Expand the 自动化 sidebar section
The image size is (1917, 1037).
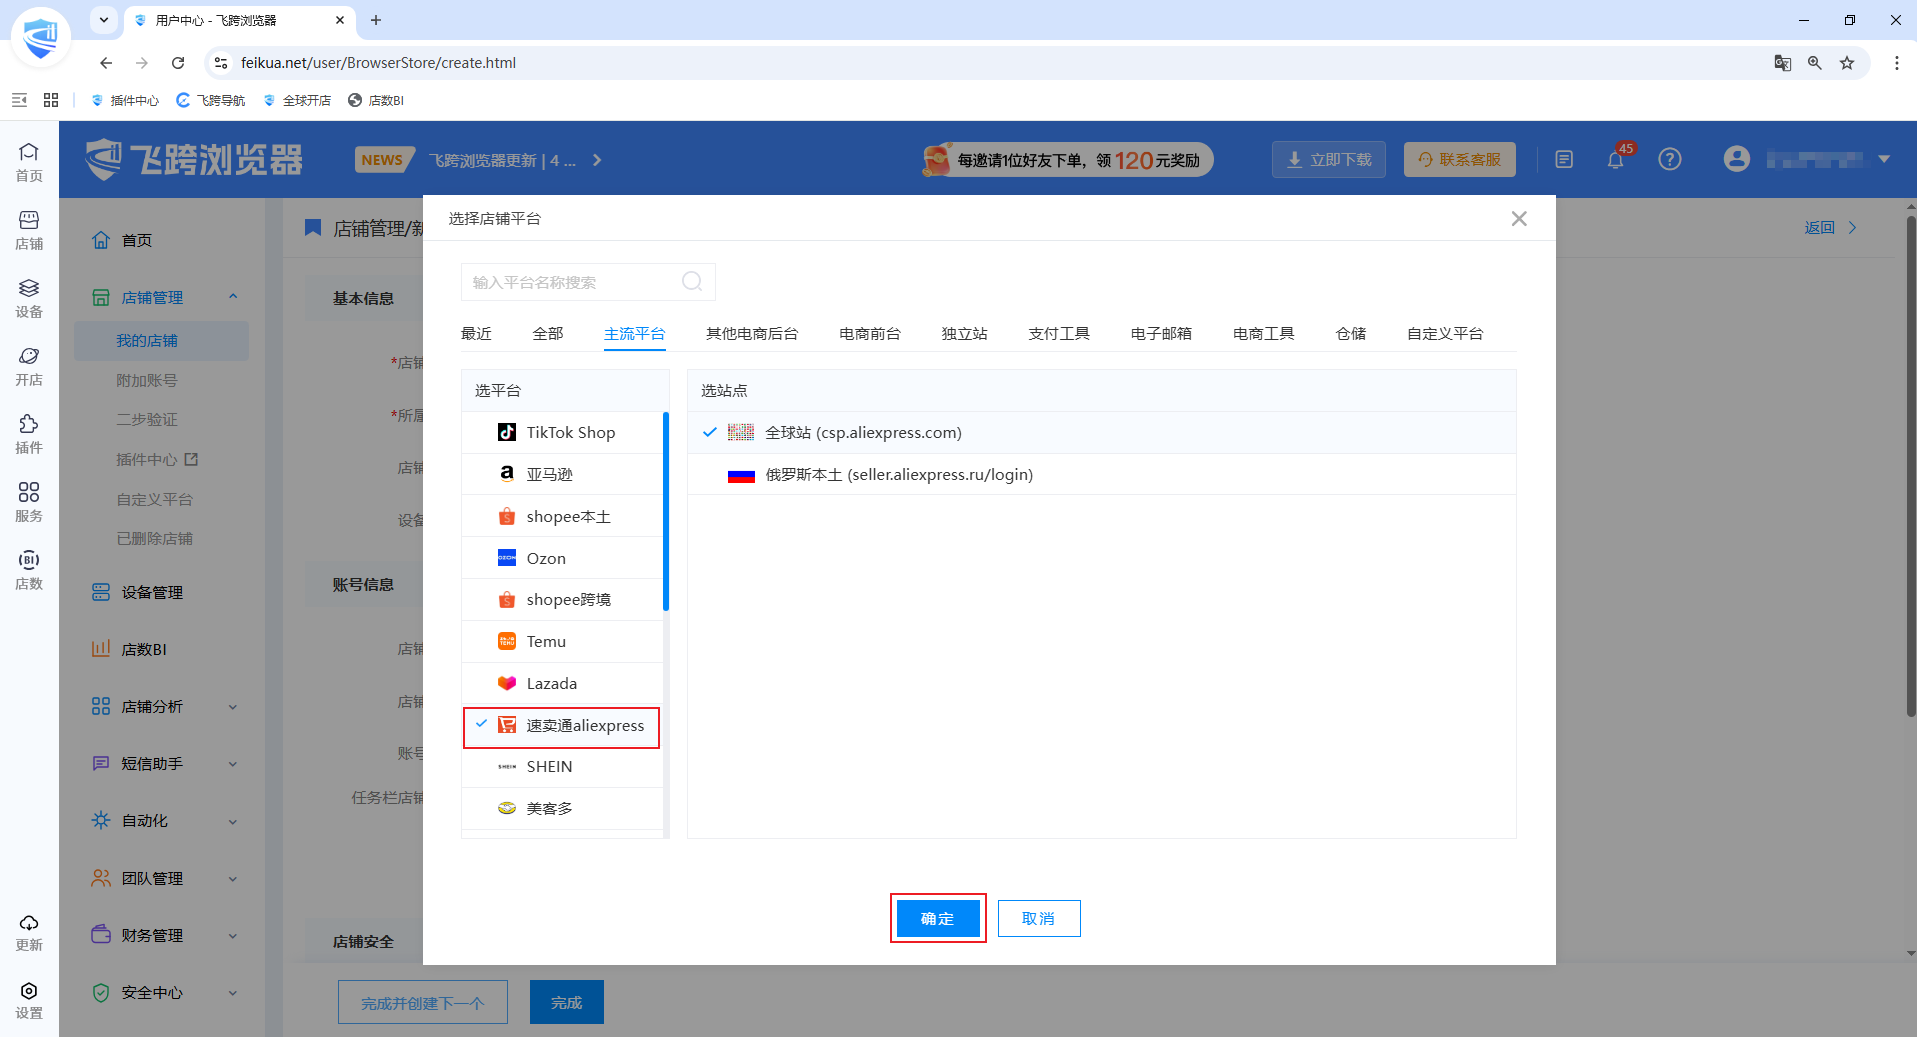pyautogui.click(x=233, y=821)
